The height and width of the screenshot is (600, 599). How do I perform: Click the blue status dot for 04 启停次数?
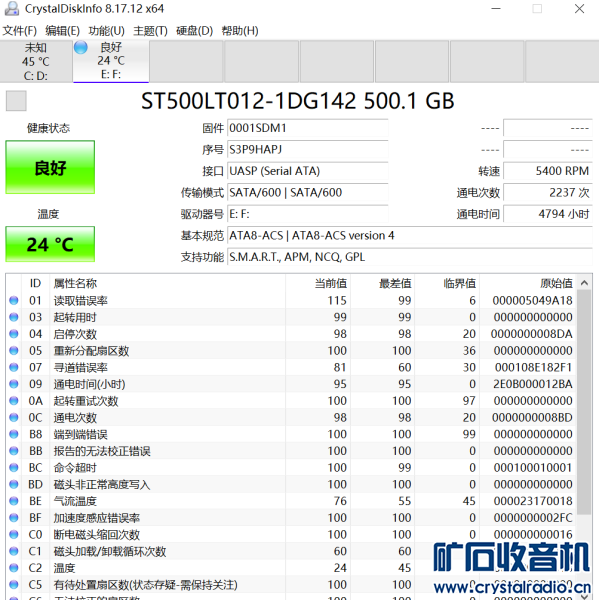pos(14,334)
